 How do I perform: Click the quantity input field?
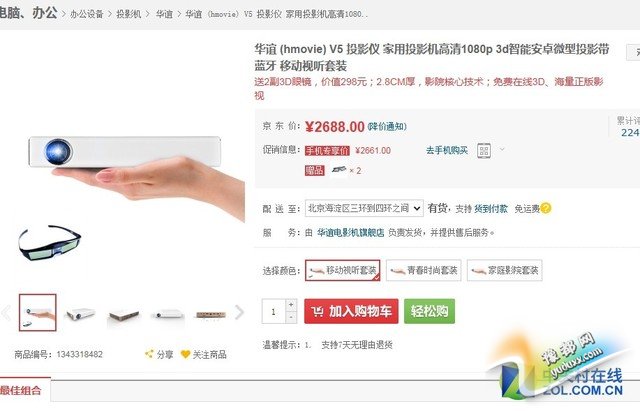[x=273, y=311]
